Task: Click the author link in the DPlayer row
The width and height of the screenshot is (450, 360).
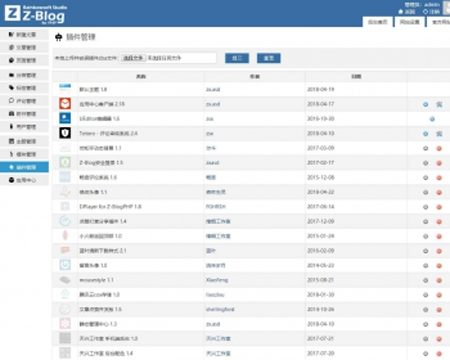Action: (216, 207)
